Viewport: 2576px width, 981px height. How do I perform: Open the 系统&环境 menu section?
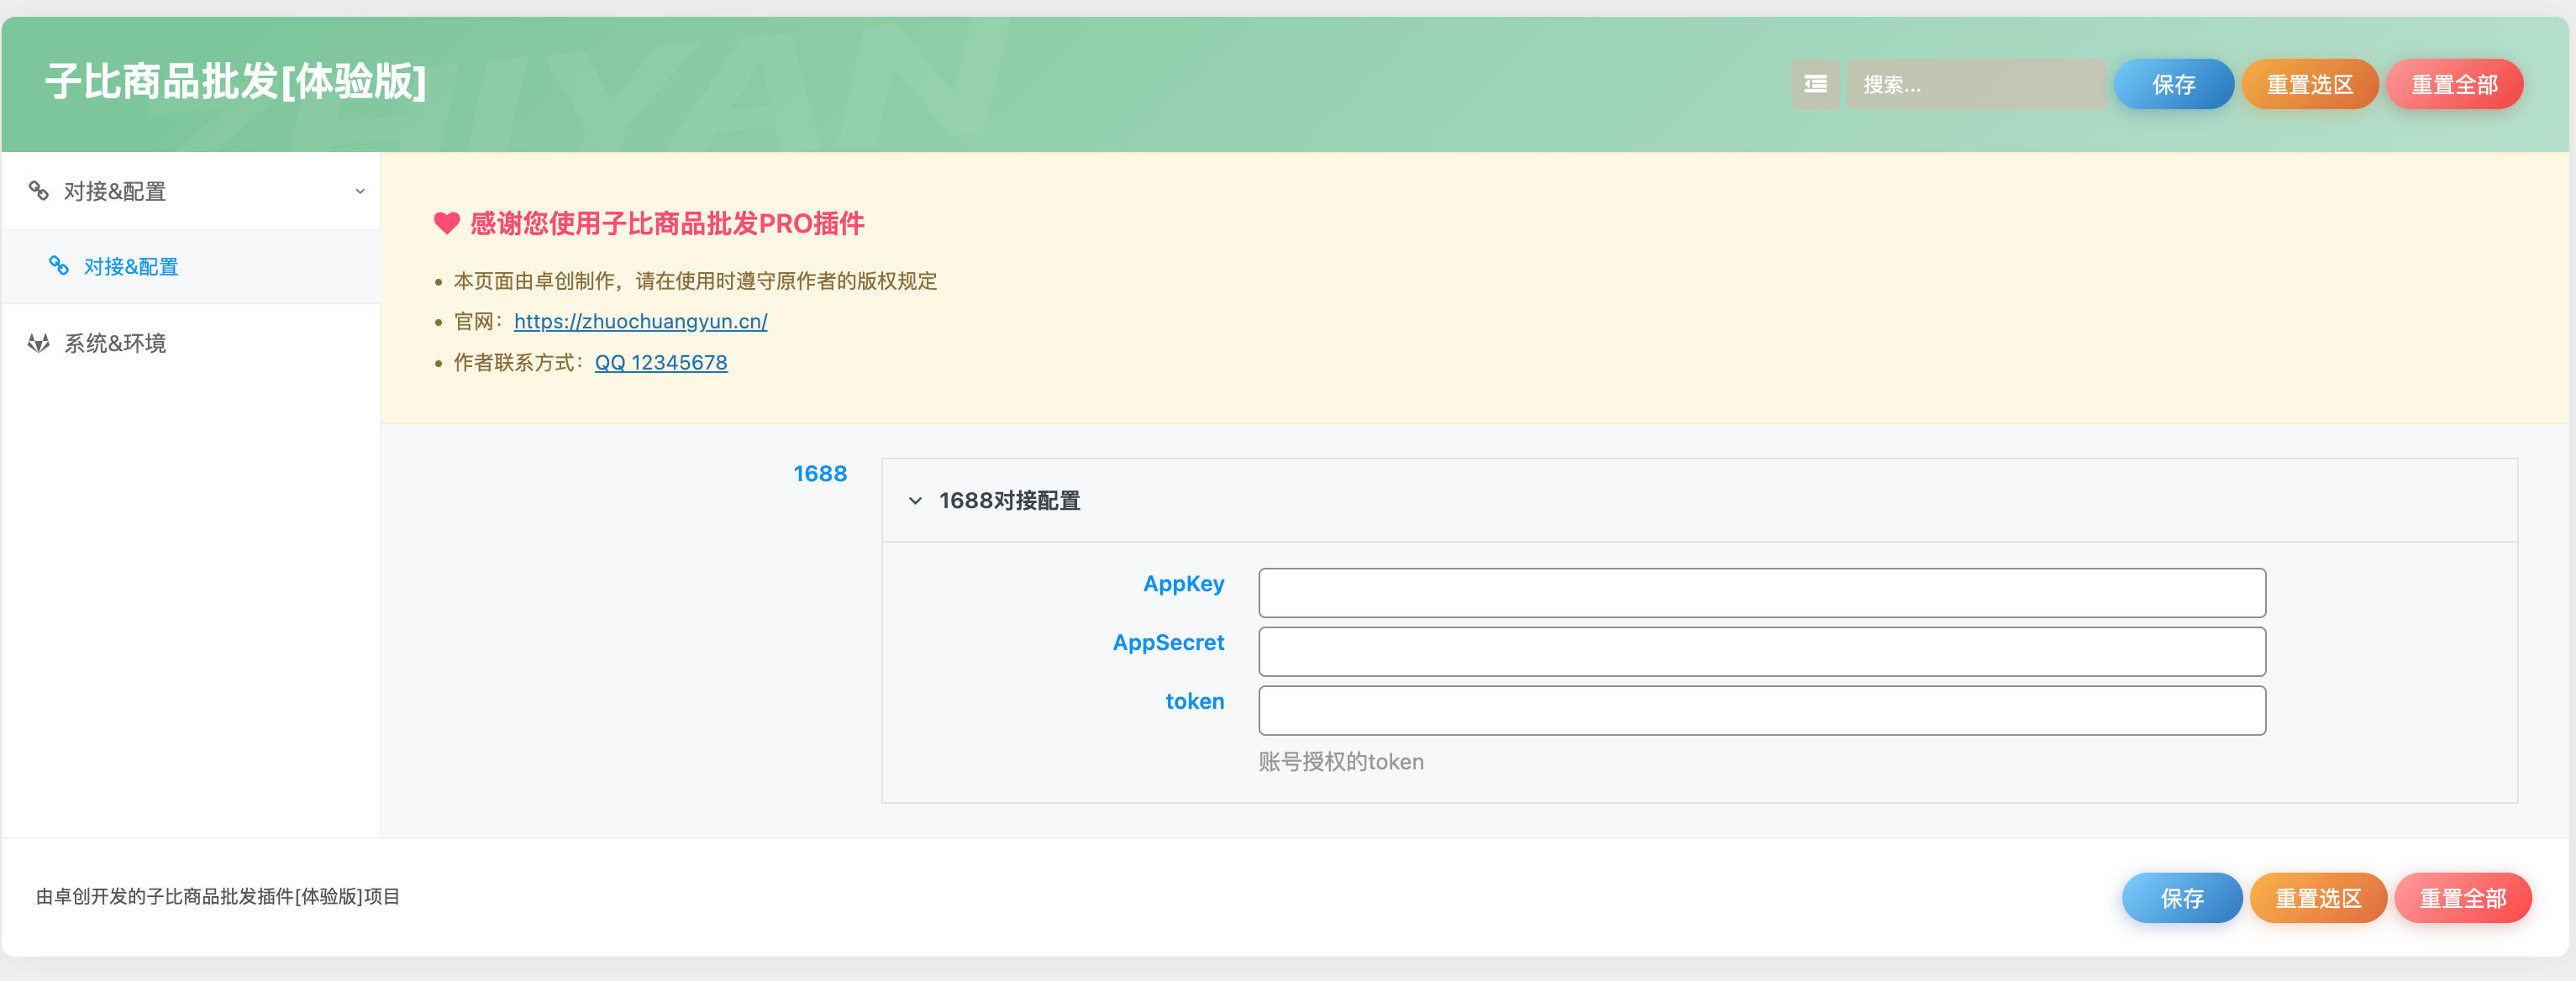tap(190, 343)
